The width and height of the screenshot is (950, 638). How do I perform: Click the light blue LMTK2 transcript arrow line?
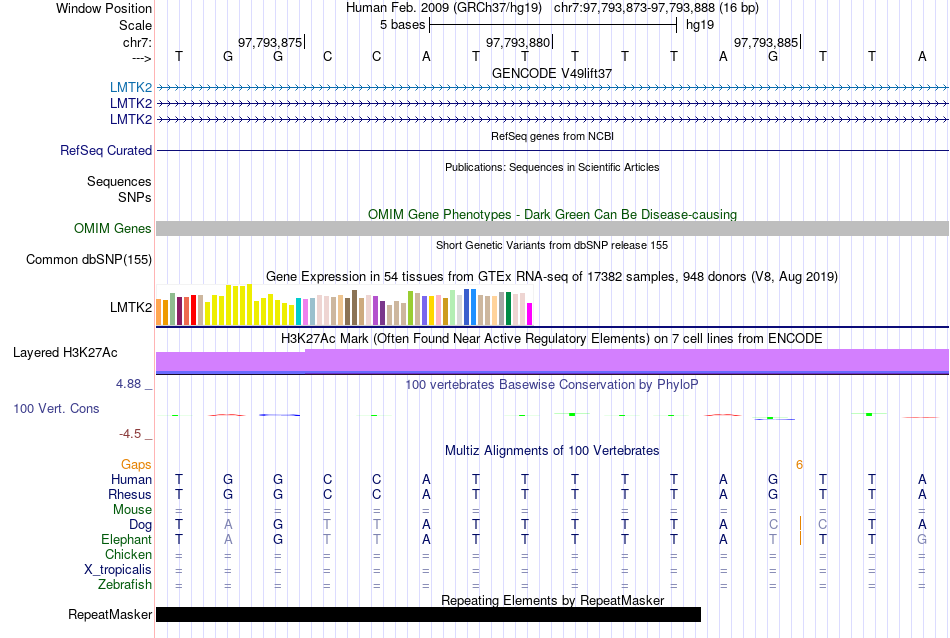552,88
